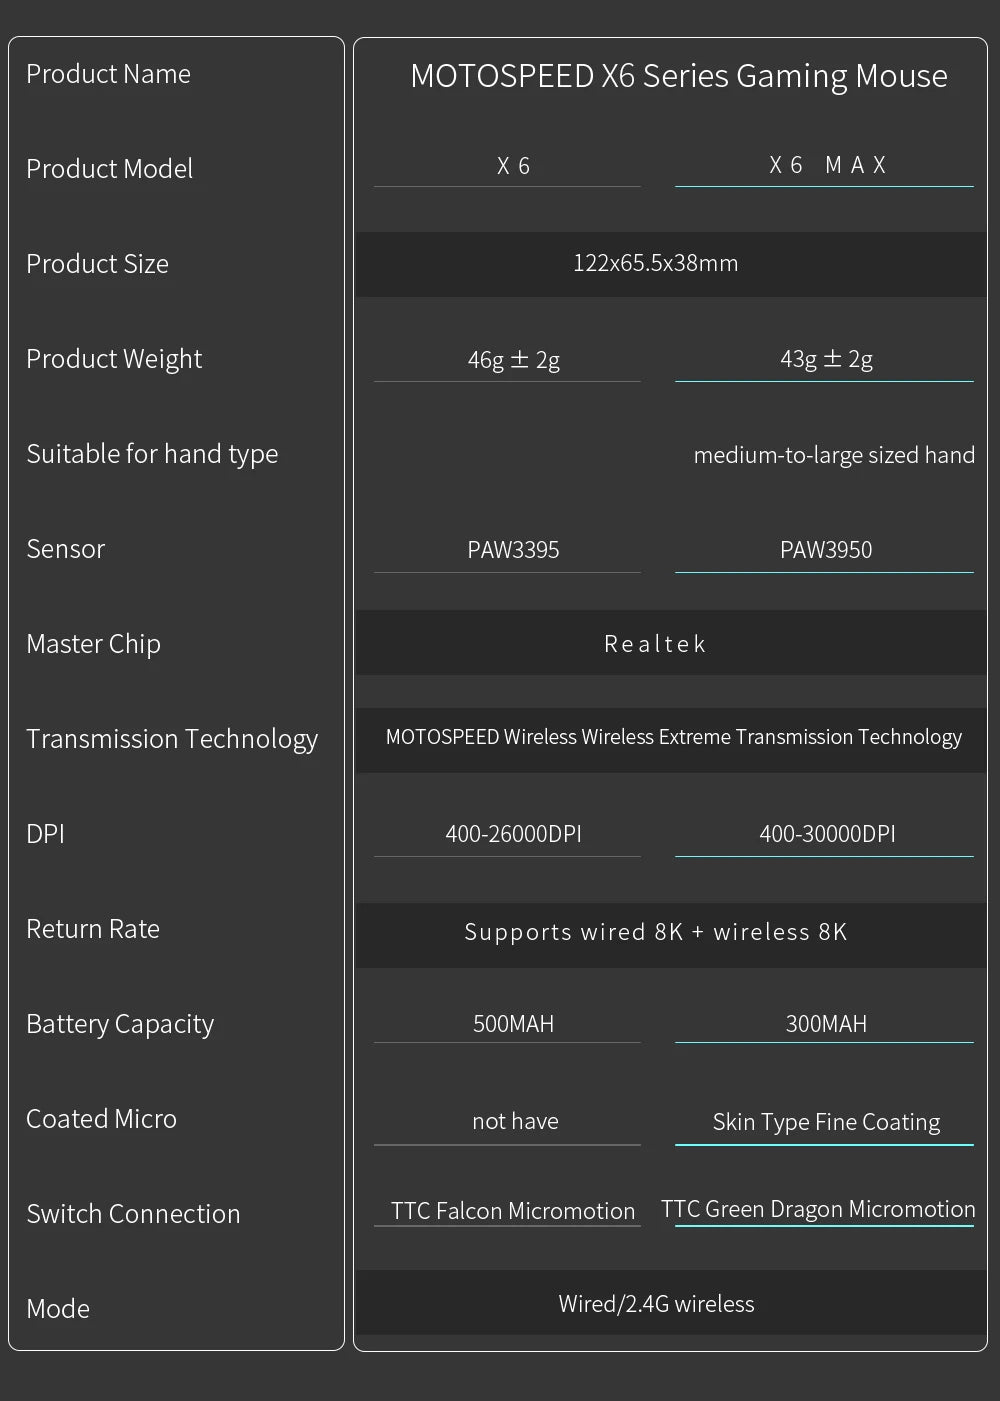Viewport: 1000px width, 1401px height.
Task: Click 'Supports wired 8K + wireless 8K' text
Action: coord(656,932)
